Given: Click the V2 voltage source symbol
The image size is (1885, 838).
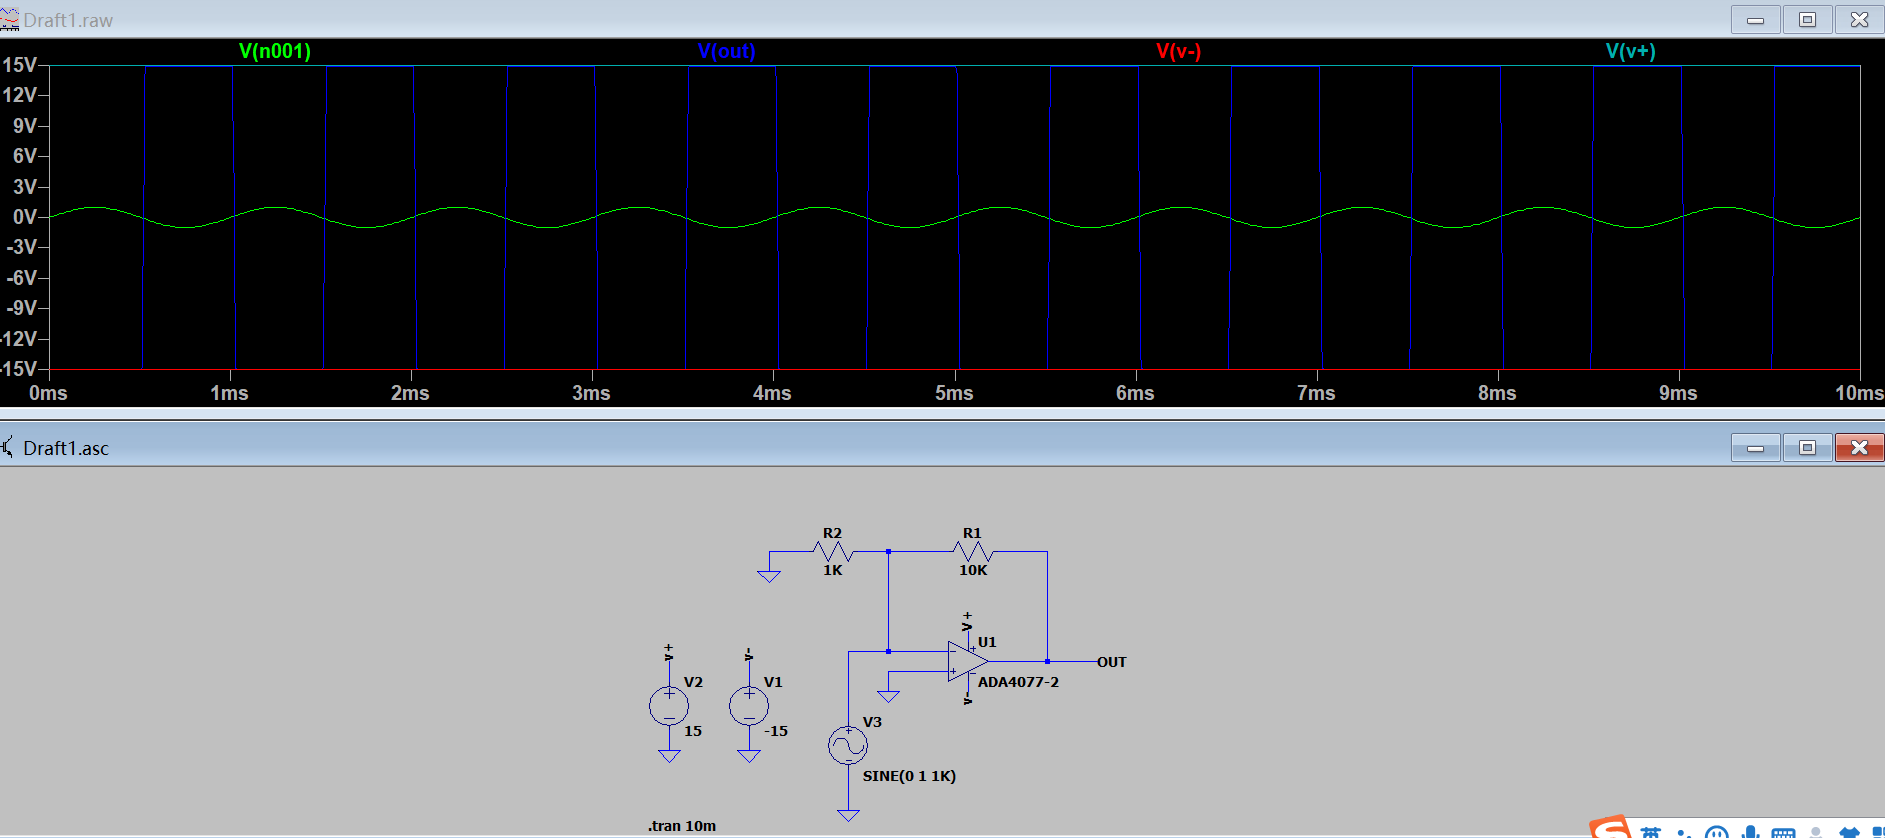Looking at the screenshot, I should coord(669,706).
